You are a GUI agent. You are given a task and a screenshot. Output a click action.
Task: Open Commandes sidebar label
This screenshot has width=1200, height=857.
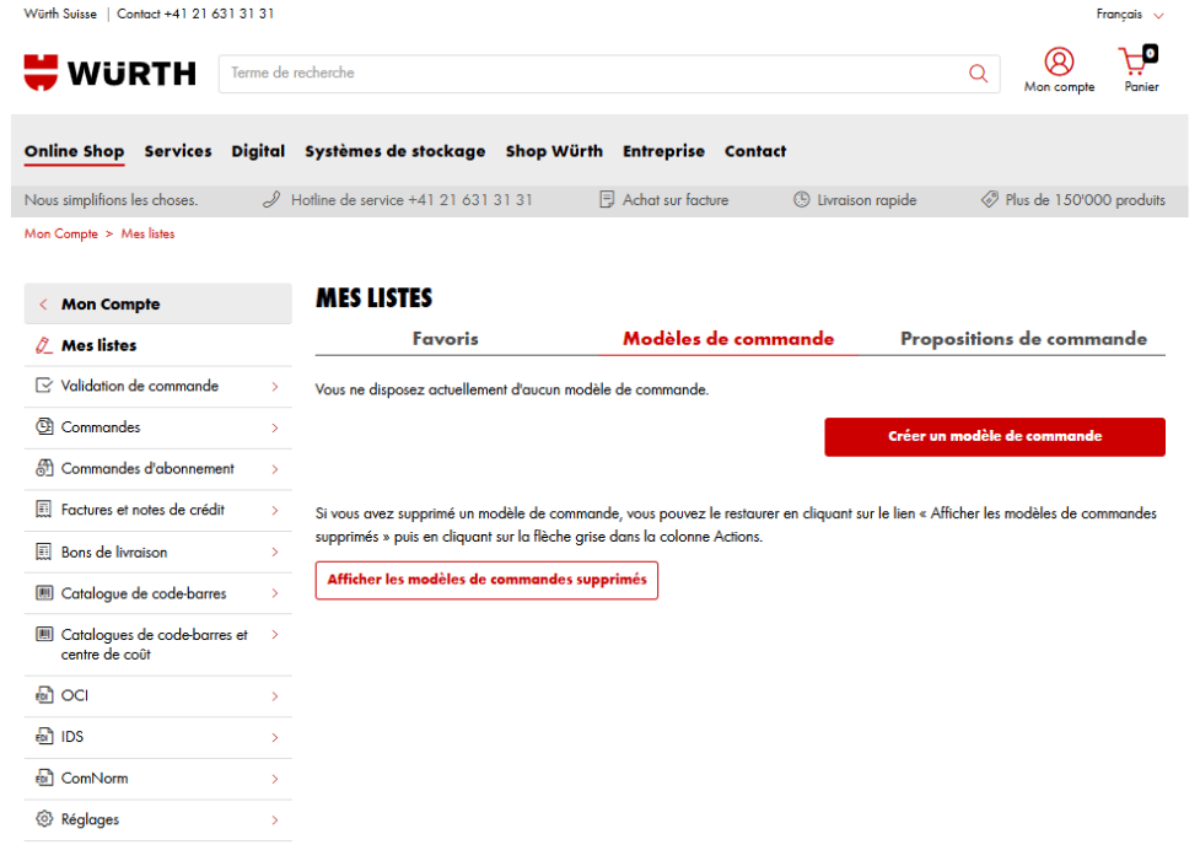coord(101,427)
